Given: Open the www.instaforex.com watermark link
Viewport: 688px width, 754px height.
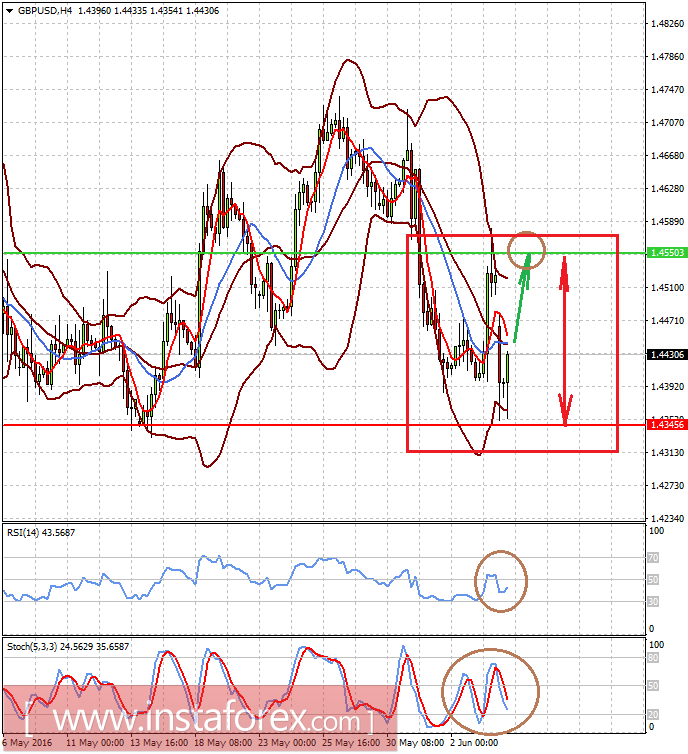Looking at the screenshot, I should pos(199,719).
